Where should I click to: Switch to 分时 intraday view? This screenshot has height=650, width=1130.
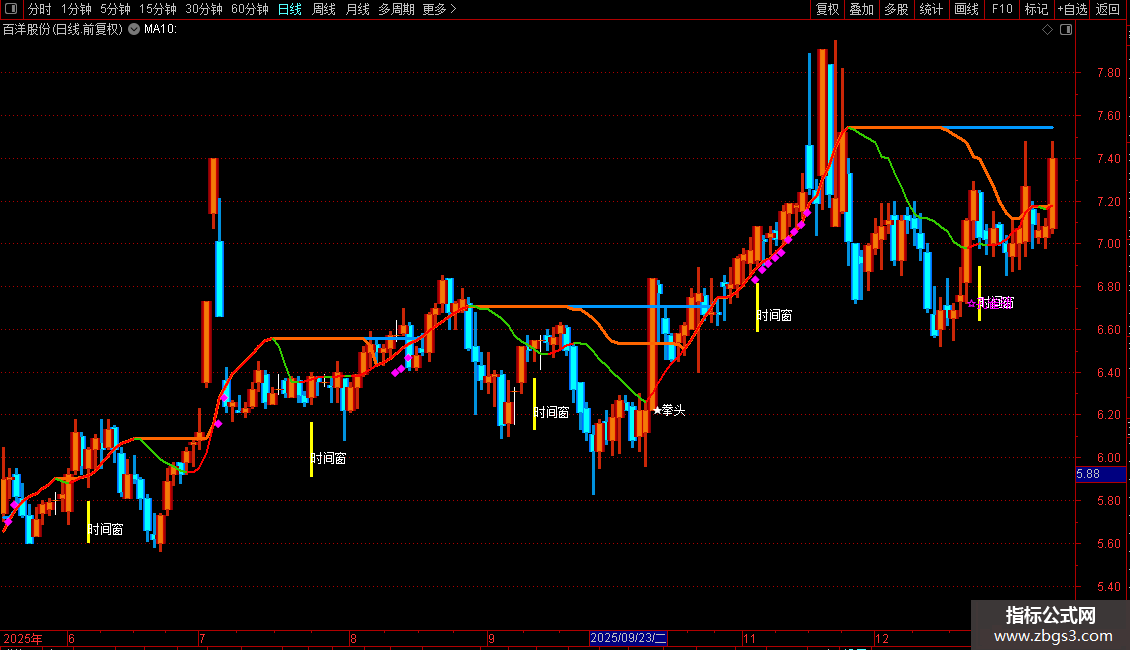coord(40,9)
